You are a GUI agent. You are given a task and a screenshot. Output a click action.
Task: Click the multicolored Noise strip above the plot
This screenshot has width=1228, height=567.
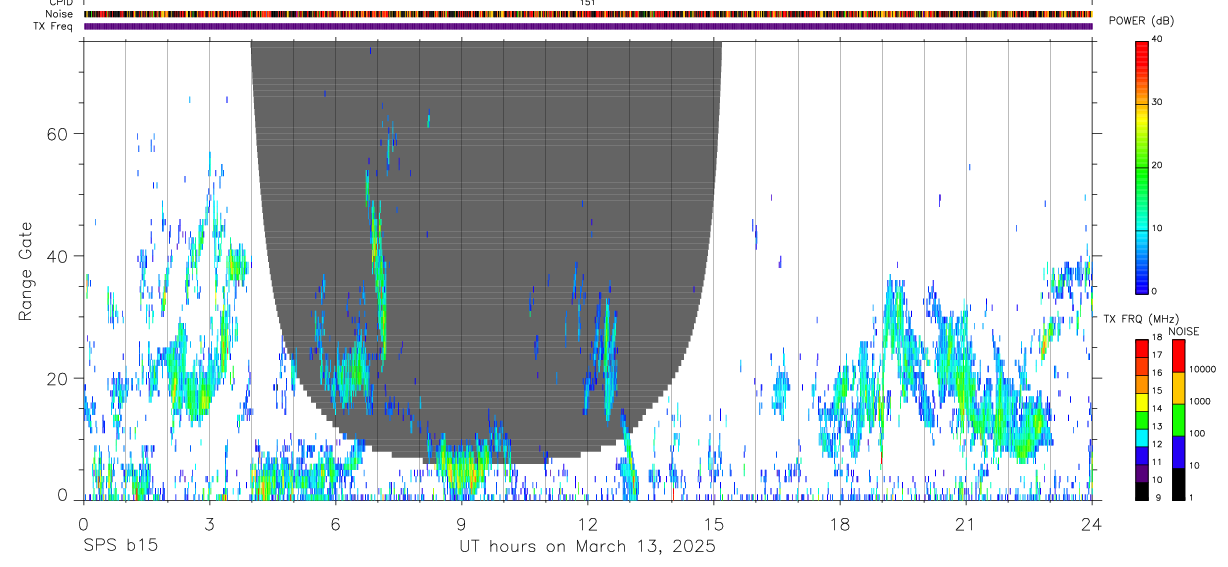588,14
